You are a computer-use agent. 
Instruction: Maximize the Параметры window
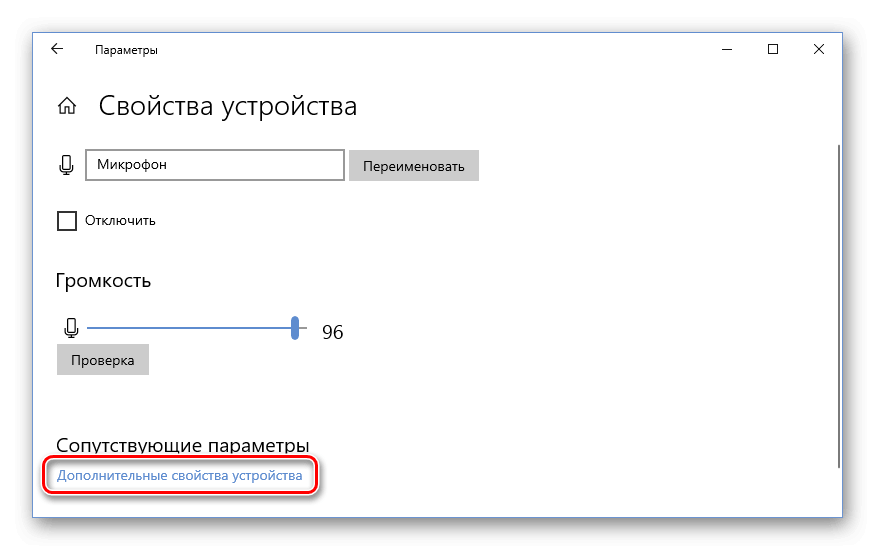pos(773,49)
